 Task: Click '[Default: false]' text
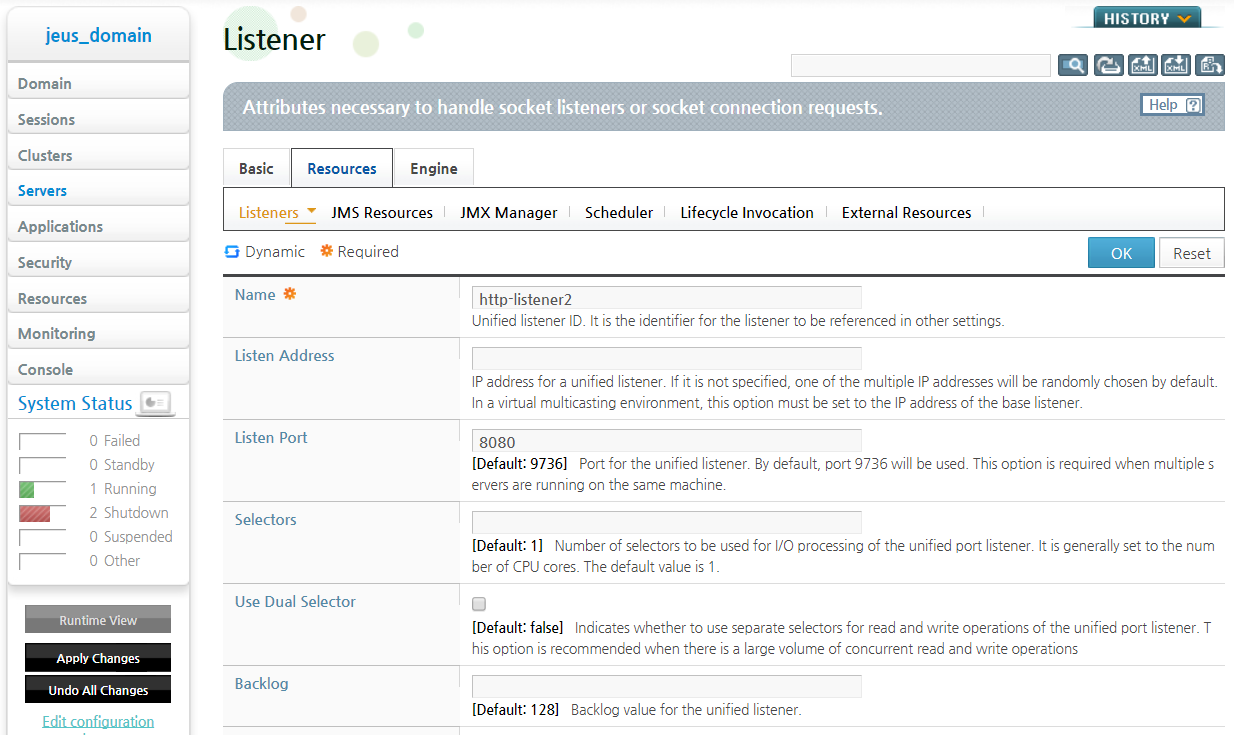click(517, 628)
